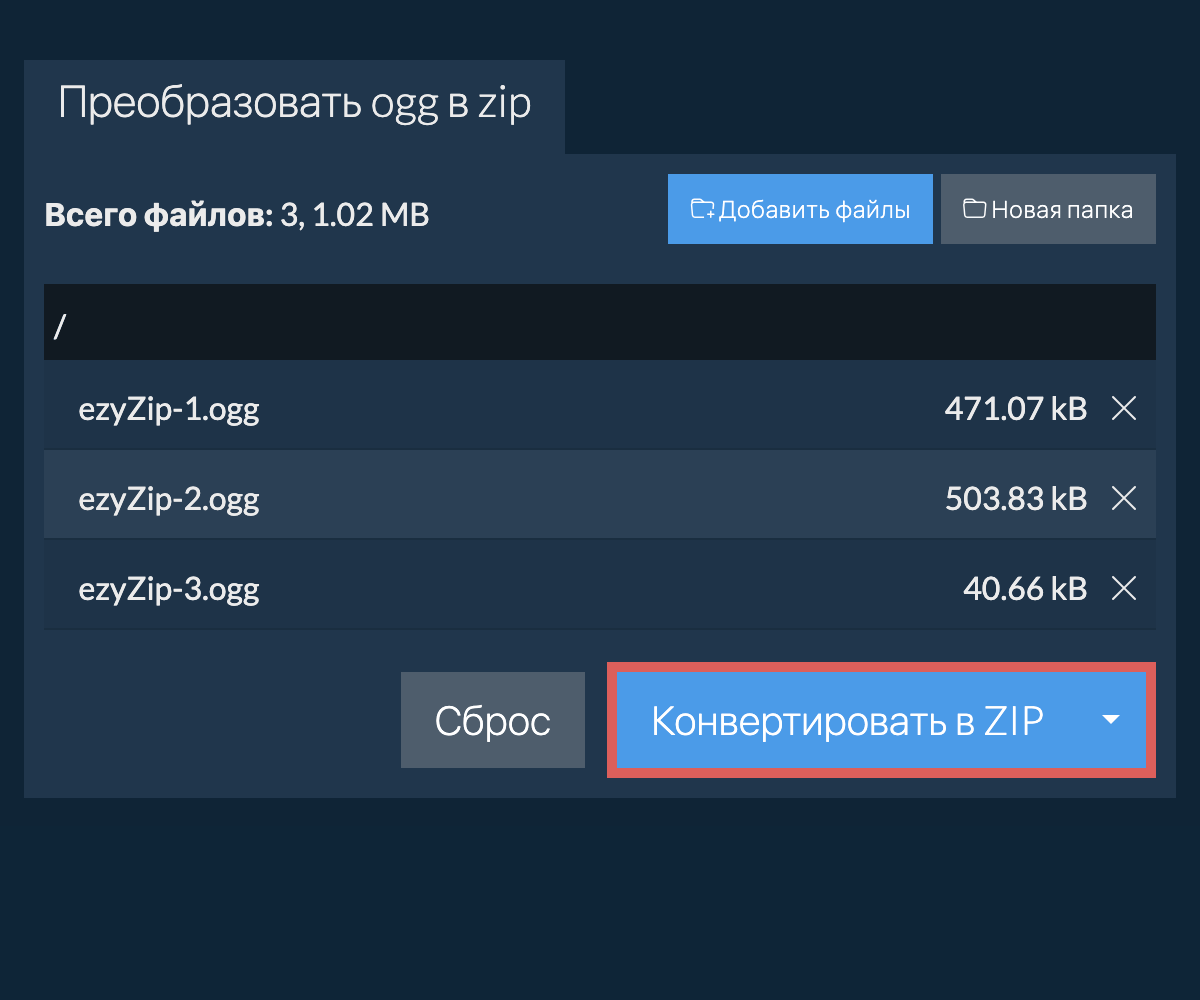Select the ezyZip-1.ogg file name
The height and width of the screenshot is (1000, 1200).
click(x=169, y=408)
